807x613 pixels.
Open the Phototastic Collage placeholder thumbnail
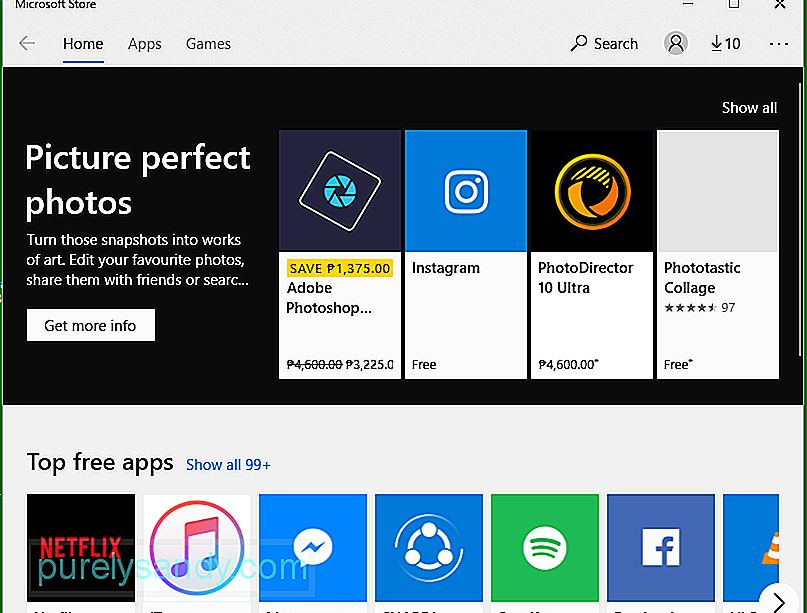718,190
